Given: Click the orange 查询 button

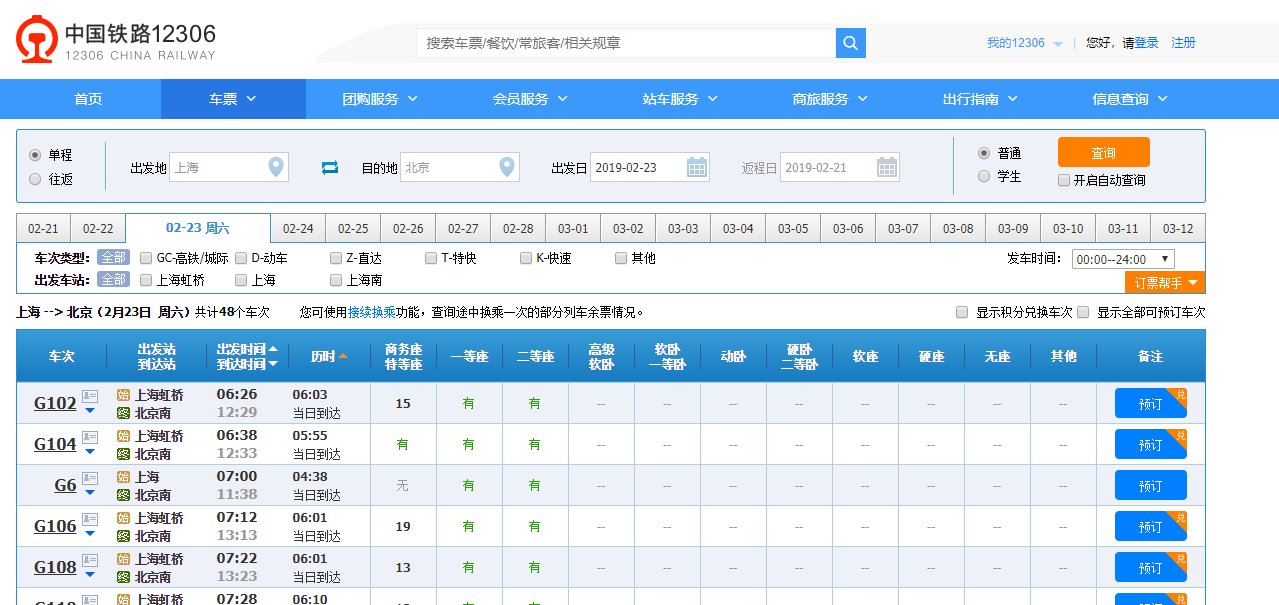Looking at the screenshot, I should [x=1102, y=152].
